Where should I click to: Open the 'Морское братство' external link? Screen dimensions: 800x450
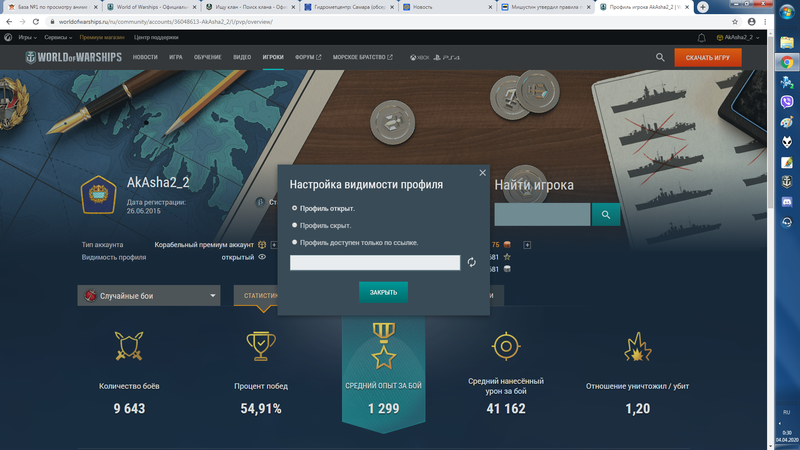(363, 58)
